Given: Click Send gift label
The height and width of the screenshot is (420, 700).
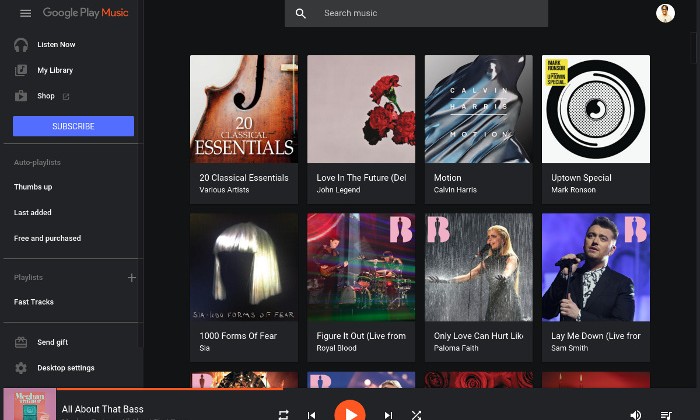Looking at the screenshot, I should (53, 342).
